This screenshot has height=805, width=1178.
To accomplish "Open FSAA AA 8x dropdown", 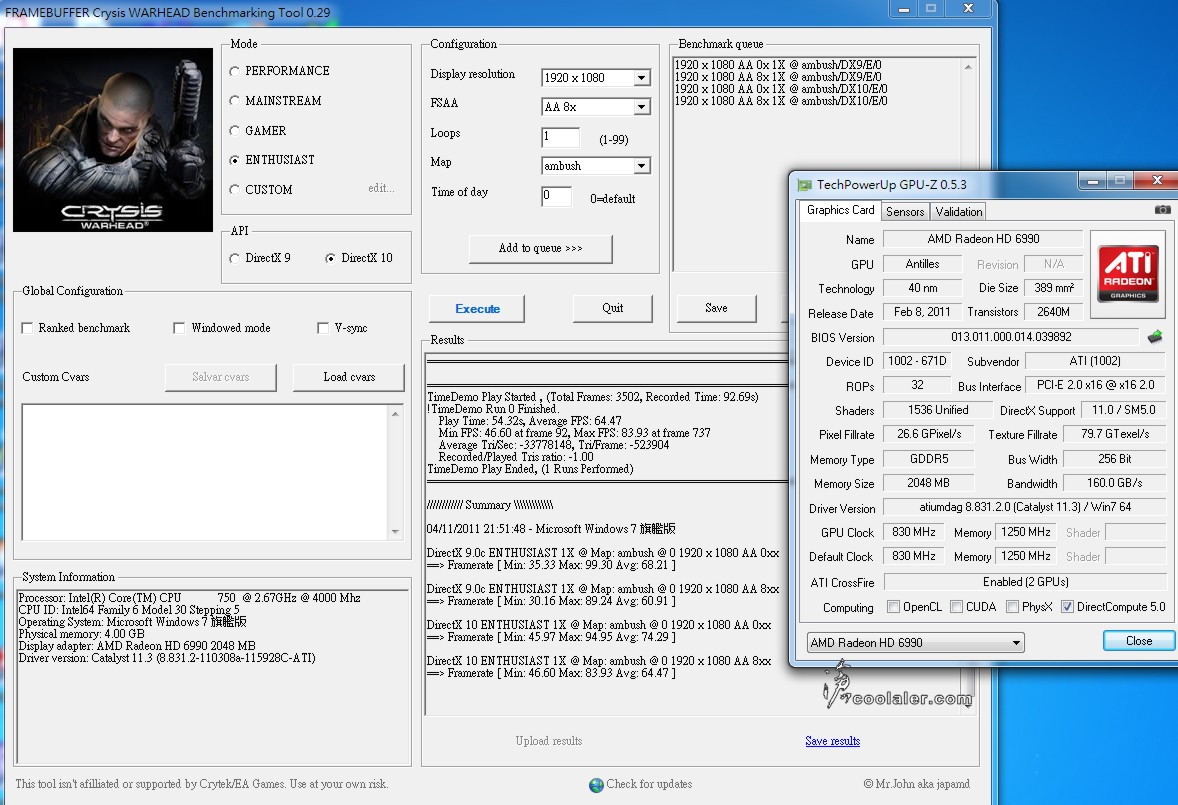I will pyautogui.click(x=641, y=107).
